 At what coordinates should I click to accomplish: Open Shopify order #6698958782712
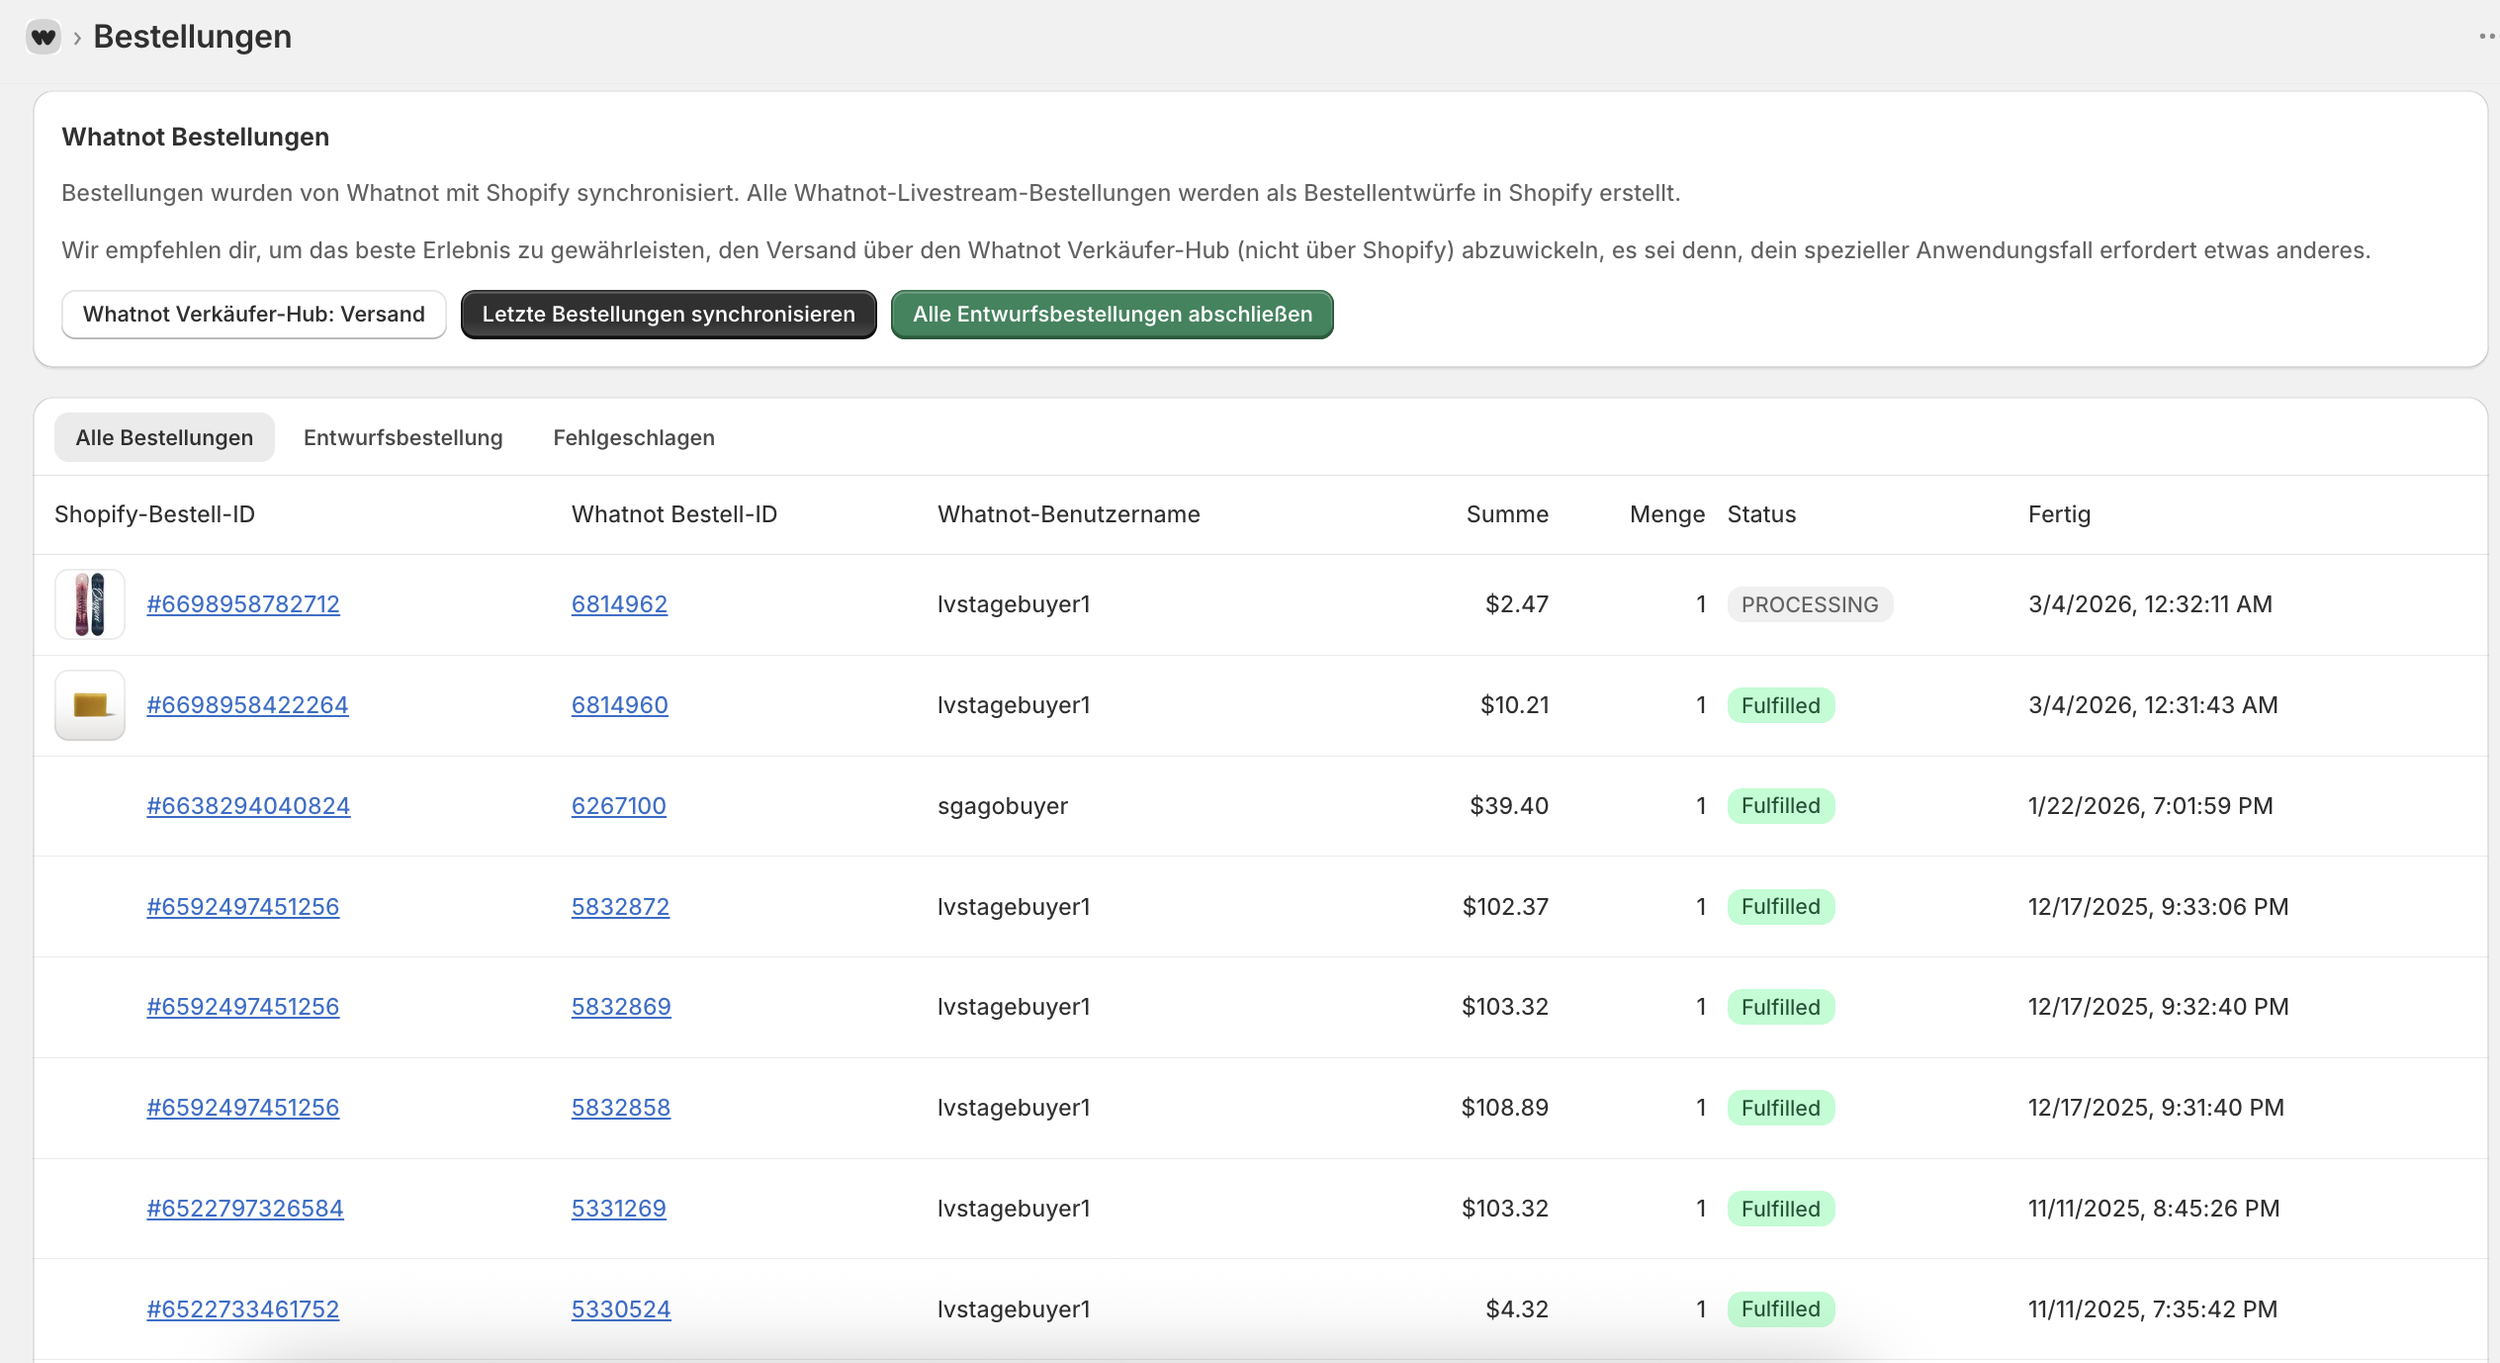(243, 604)
